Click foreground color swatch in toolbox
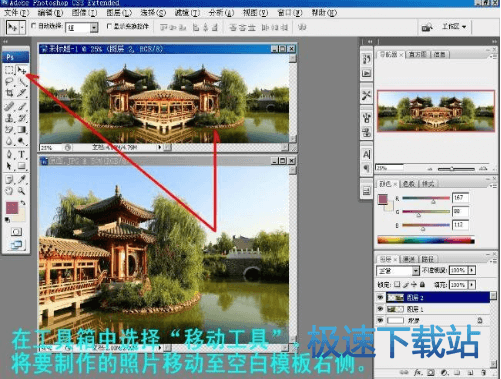This screenshot has width=501, height=379. click(12, 208)
